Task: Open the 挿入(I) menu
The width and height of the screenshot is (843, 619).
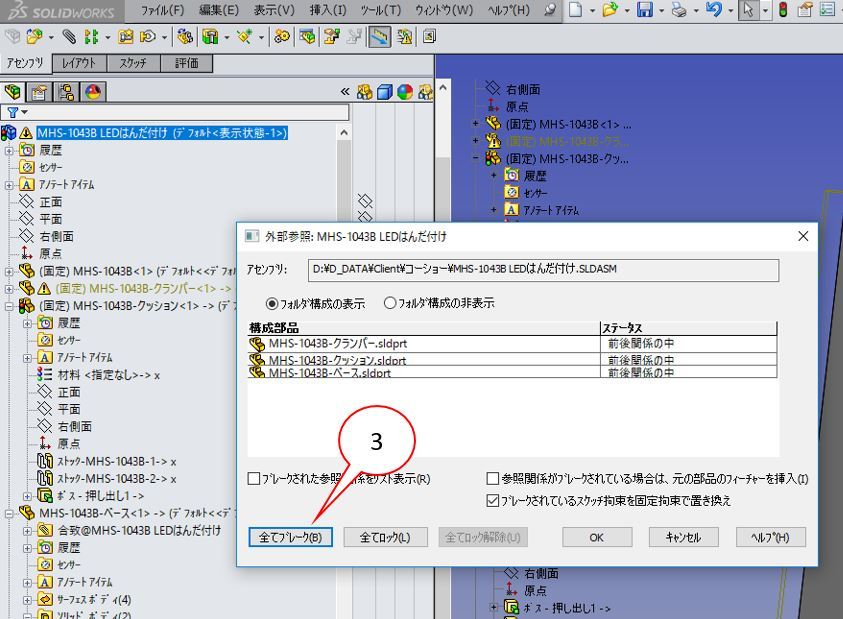Action: pyautogui.click(x=328, y=10)
